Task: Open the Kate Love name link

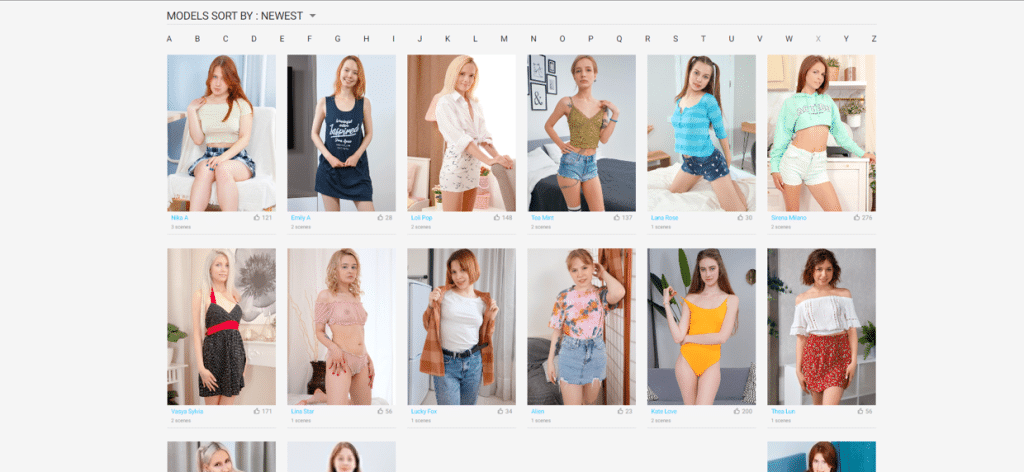Action: pos(664,411)
